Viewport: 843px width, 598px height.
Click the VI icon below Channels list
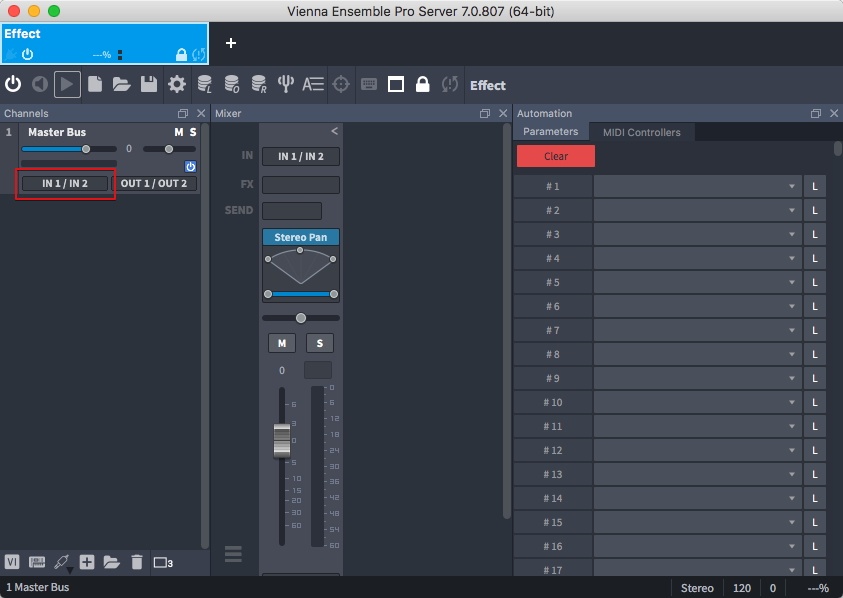click(x=12, y=563)
